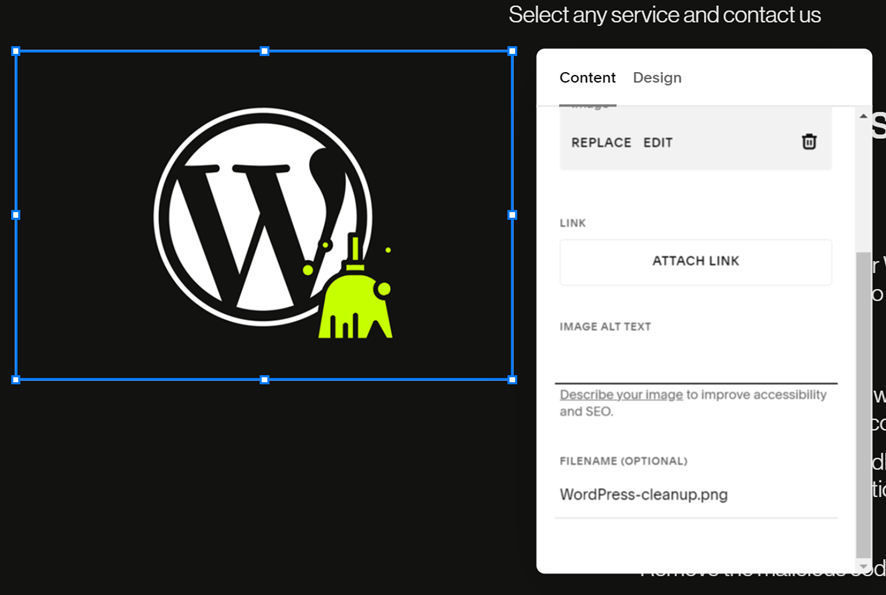Click the top-center resize handle of image
Image resolution: width=886 pixels, height=595 pixels.
coord(264,51)
